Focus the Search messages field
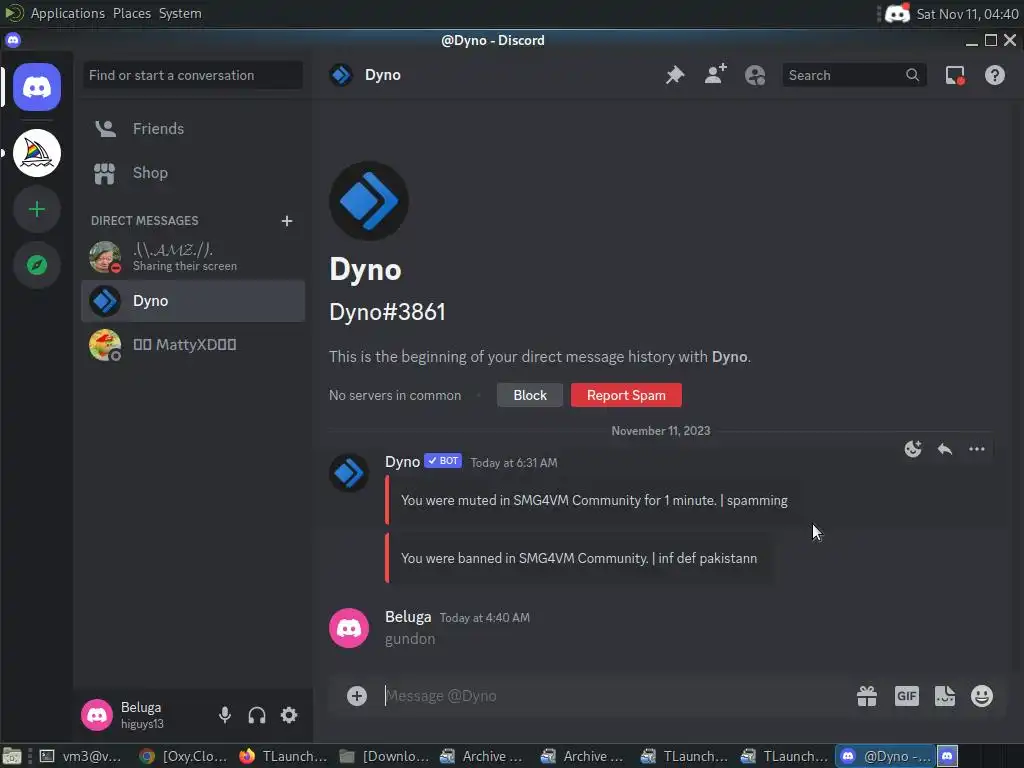Viewport: 1024px width, 768px height. click(854, 75)
